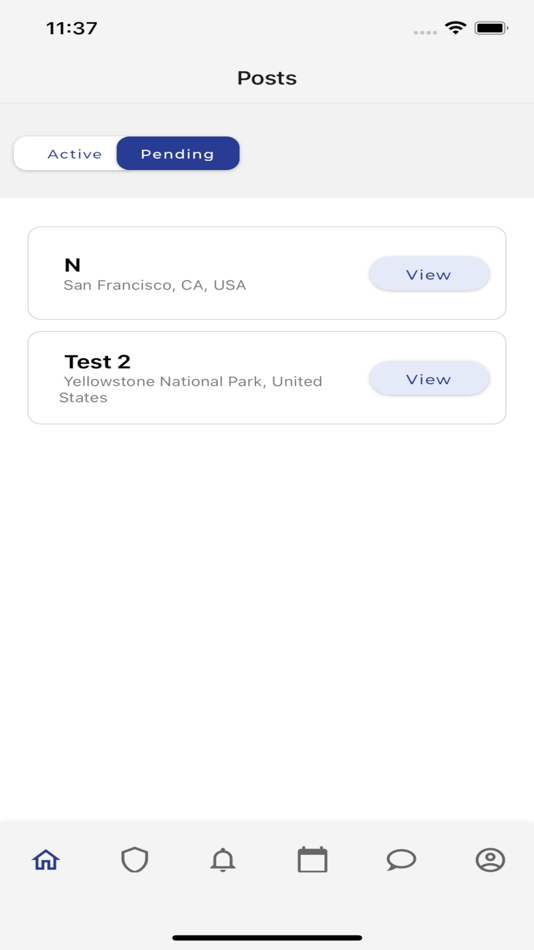Viewport: 534px width, 950px height.
Task: Tap the battery status icon
Action: (492, 28)
